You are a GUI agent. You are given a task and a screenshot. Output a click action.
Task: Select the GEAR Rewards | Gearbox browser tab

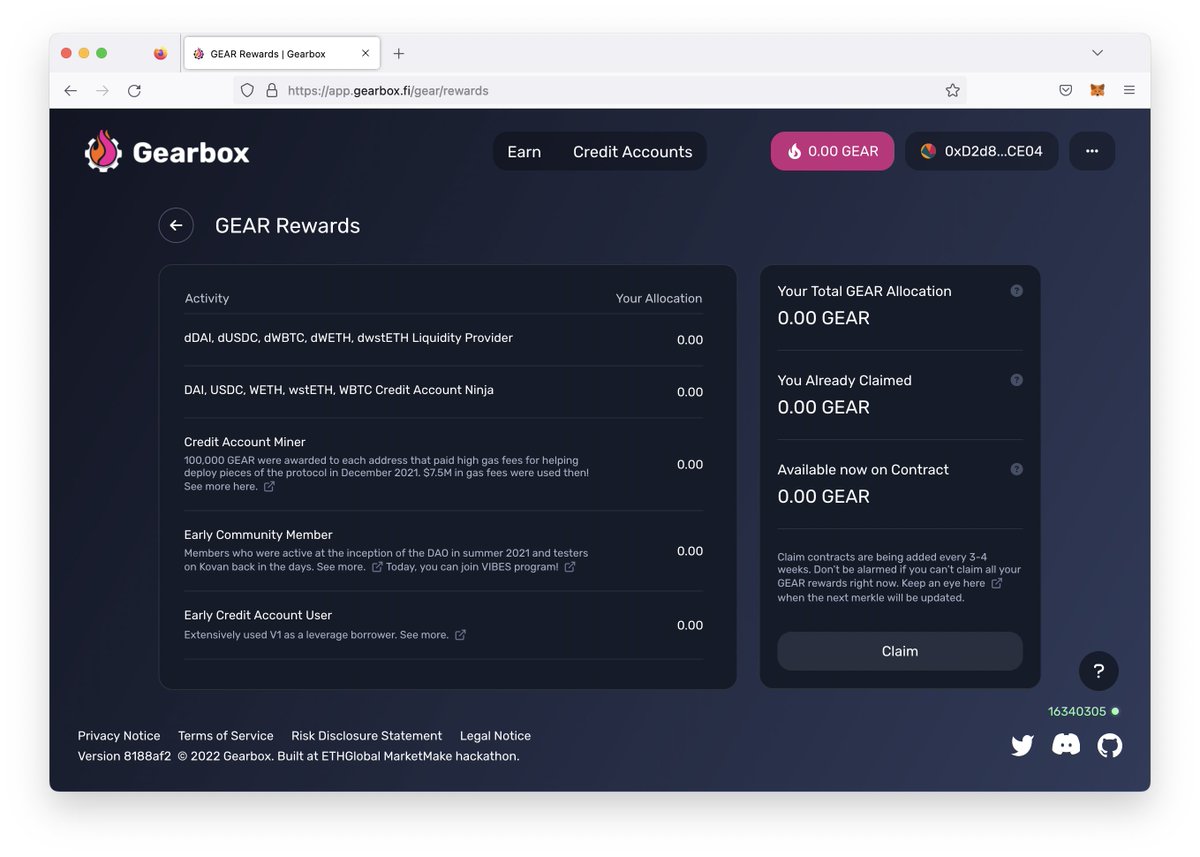click(281, 54)
